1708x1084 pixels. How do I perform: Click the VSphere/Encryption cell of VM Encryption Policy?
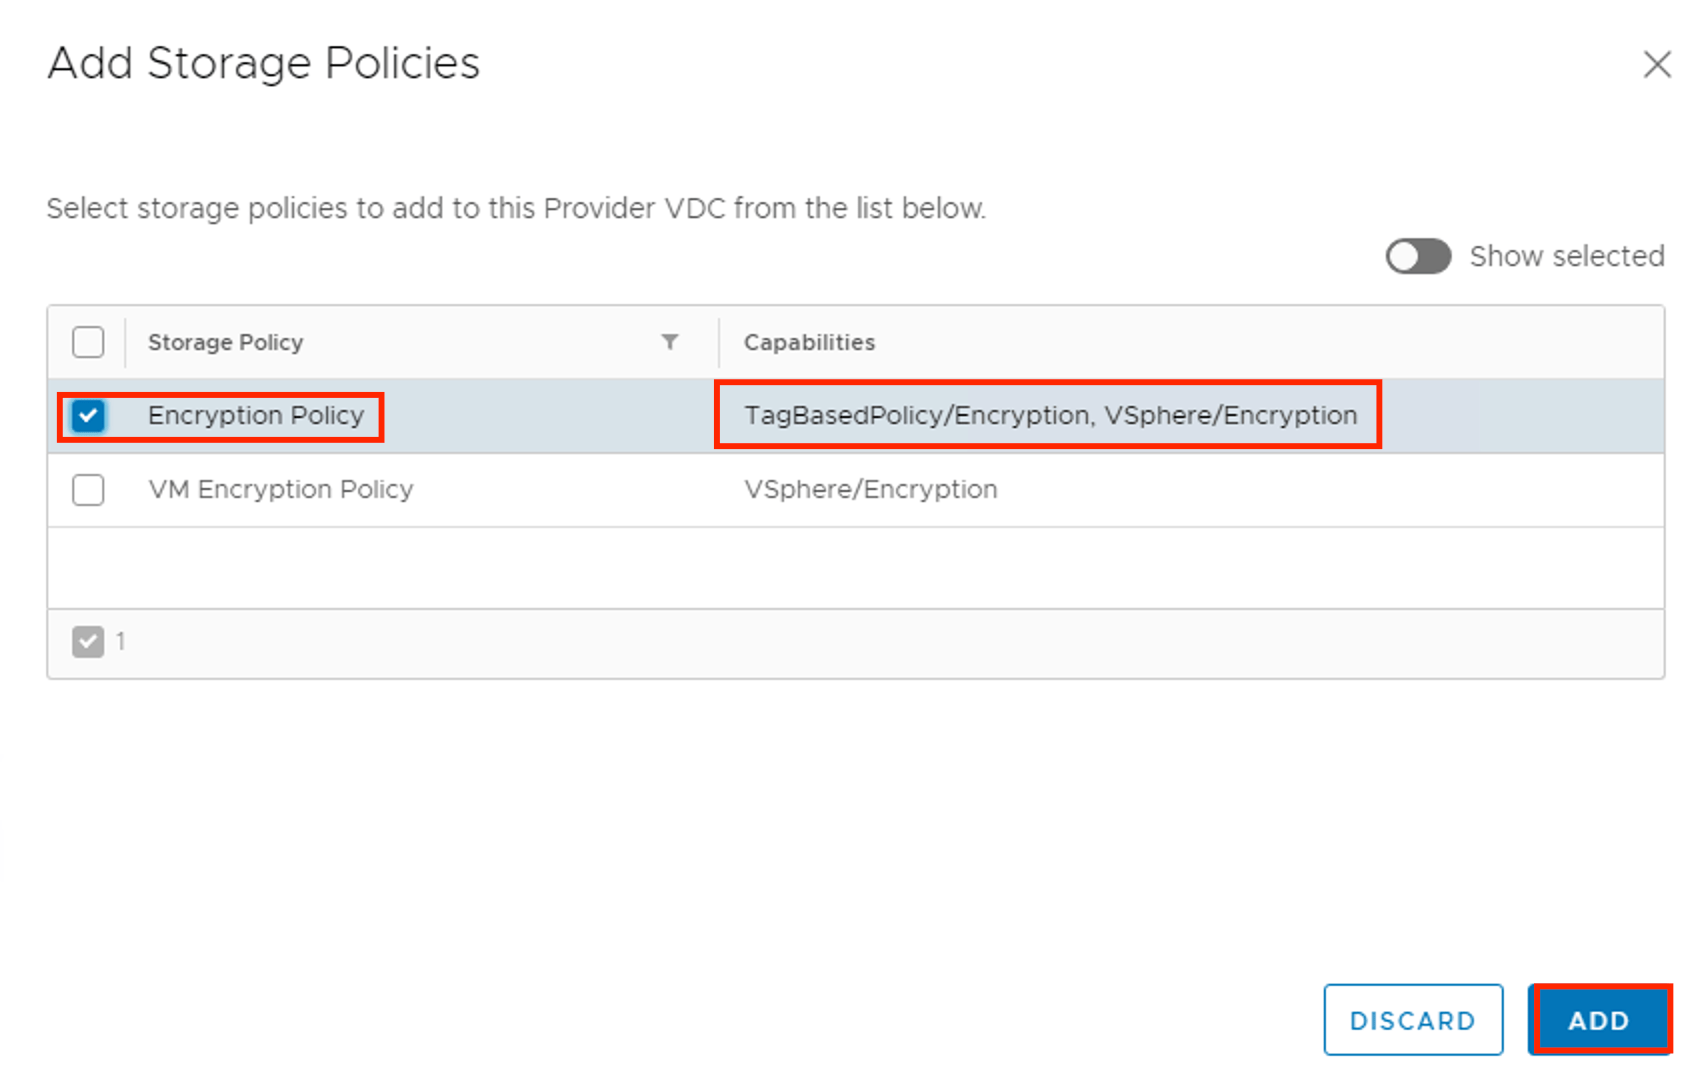(x=870, y=490)
